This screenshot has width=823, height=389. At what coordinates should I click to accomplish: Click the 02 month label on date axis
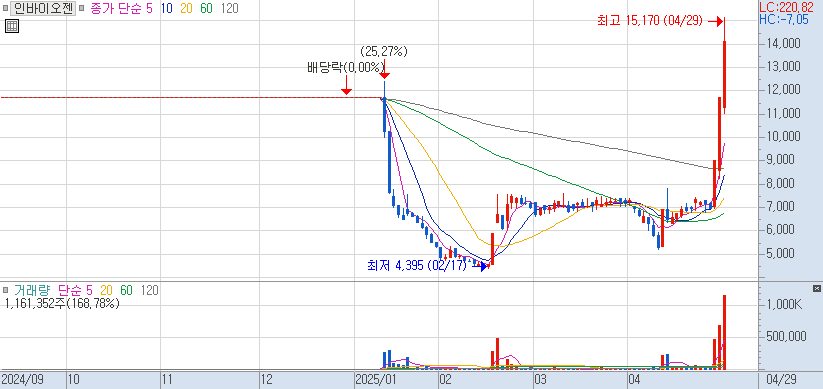446,379
